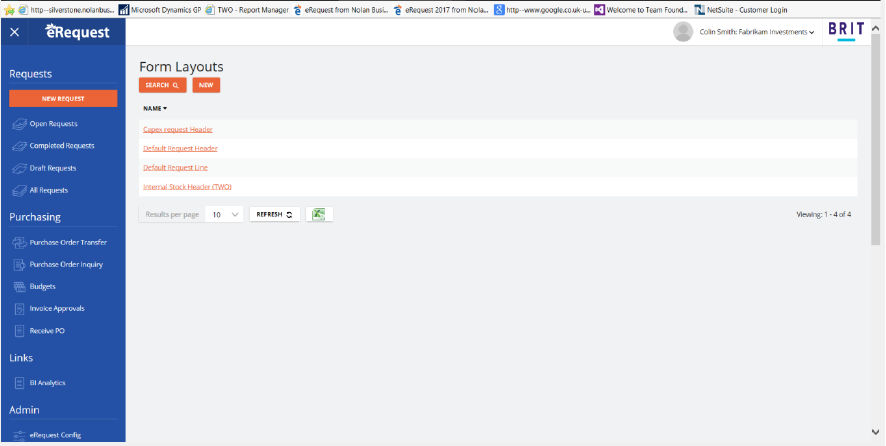
Task: Sort by the NAME column arrow
Action: [165, 108]
